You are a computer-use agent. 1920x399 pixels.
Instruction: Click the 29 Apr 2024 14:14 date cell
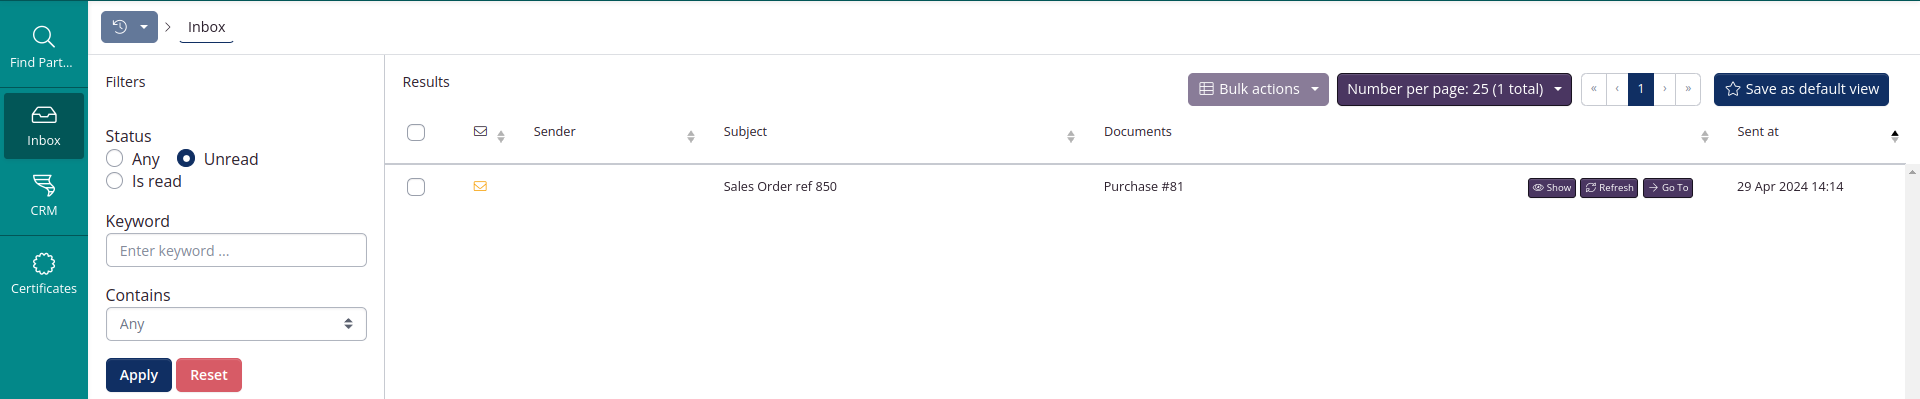pos(1790,186)
